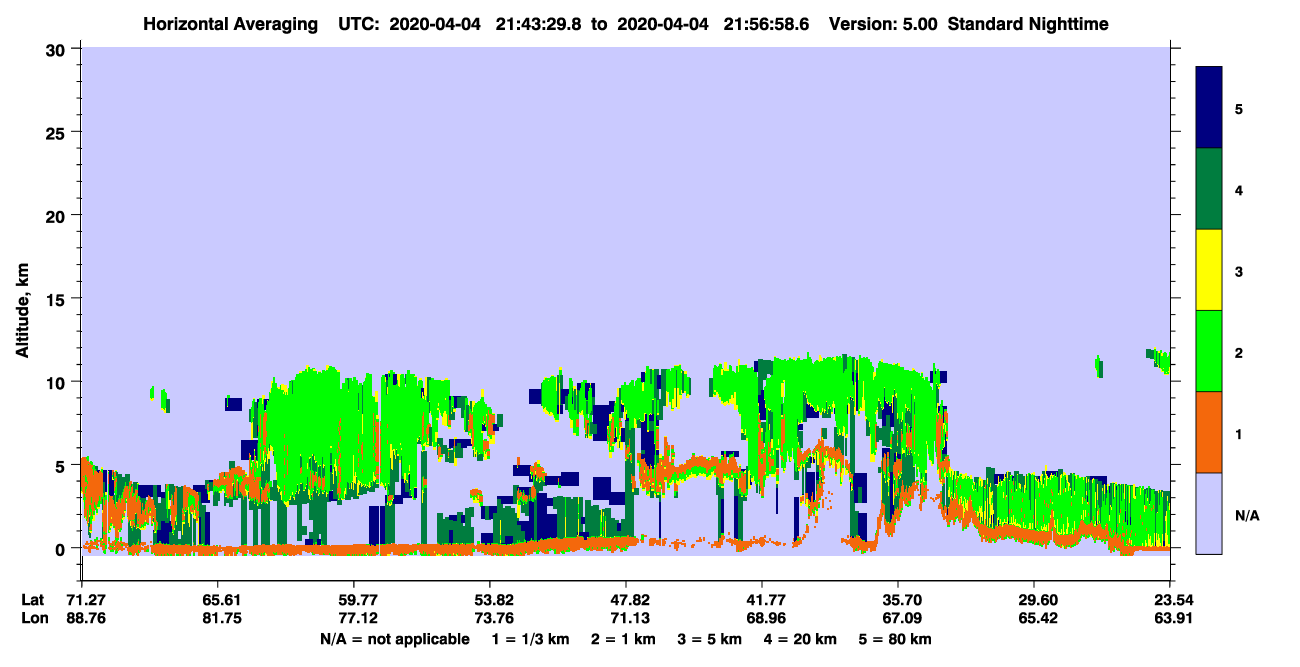Image resolution: width=1300 pixels, height=667 pixels.
Task: Click 'Standard Nighttime' in the title
Action: coord(1028,23)
